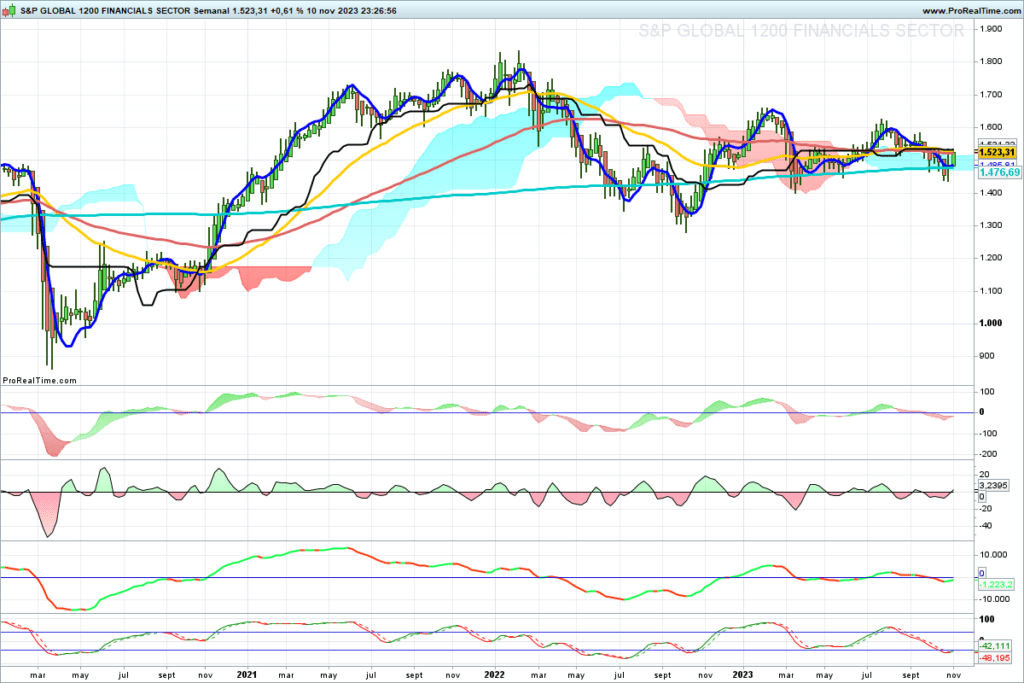
Task: Click the 900 price axis label
Action: (x=987, y=356)
